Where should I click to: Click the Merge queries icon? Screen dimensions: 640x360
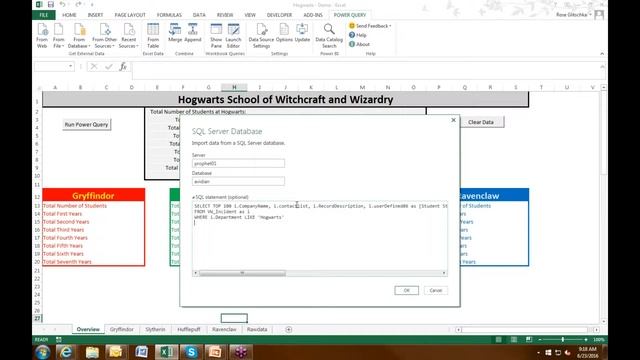[x=175, y=33]
